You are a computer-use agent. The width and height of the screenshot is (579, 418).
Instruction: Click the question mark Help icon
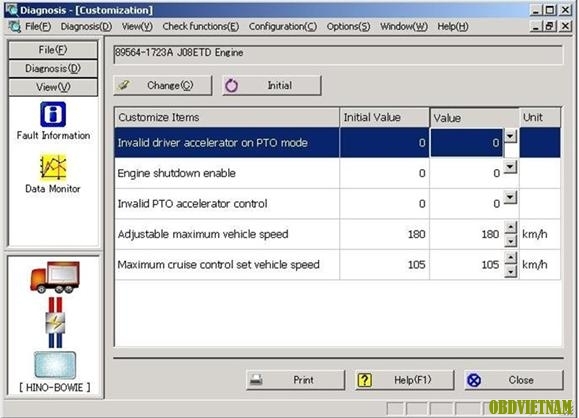(364, 380)
